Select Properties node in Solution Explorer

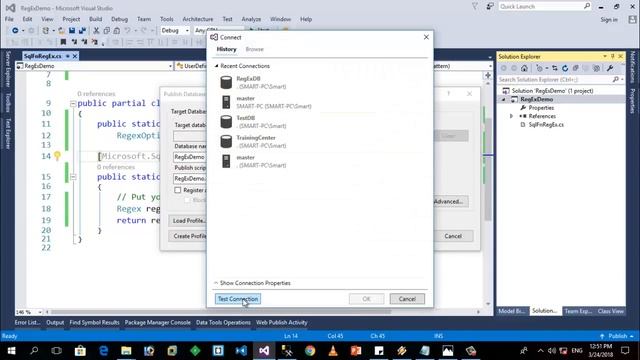541,108
